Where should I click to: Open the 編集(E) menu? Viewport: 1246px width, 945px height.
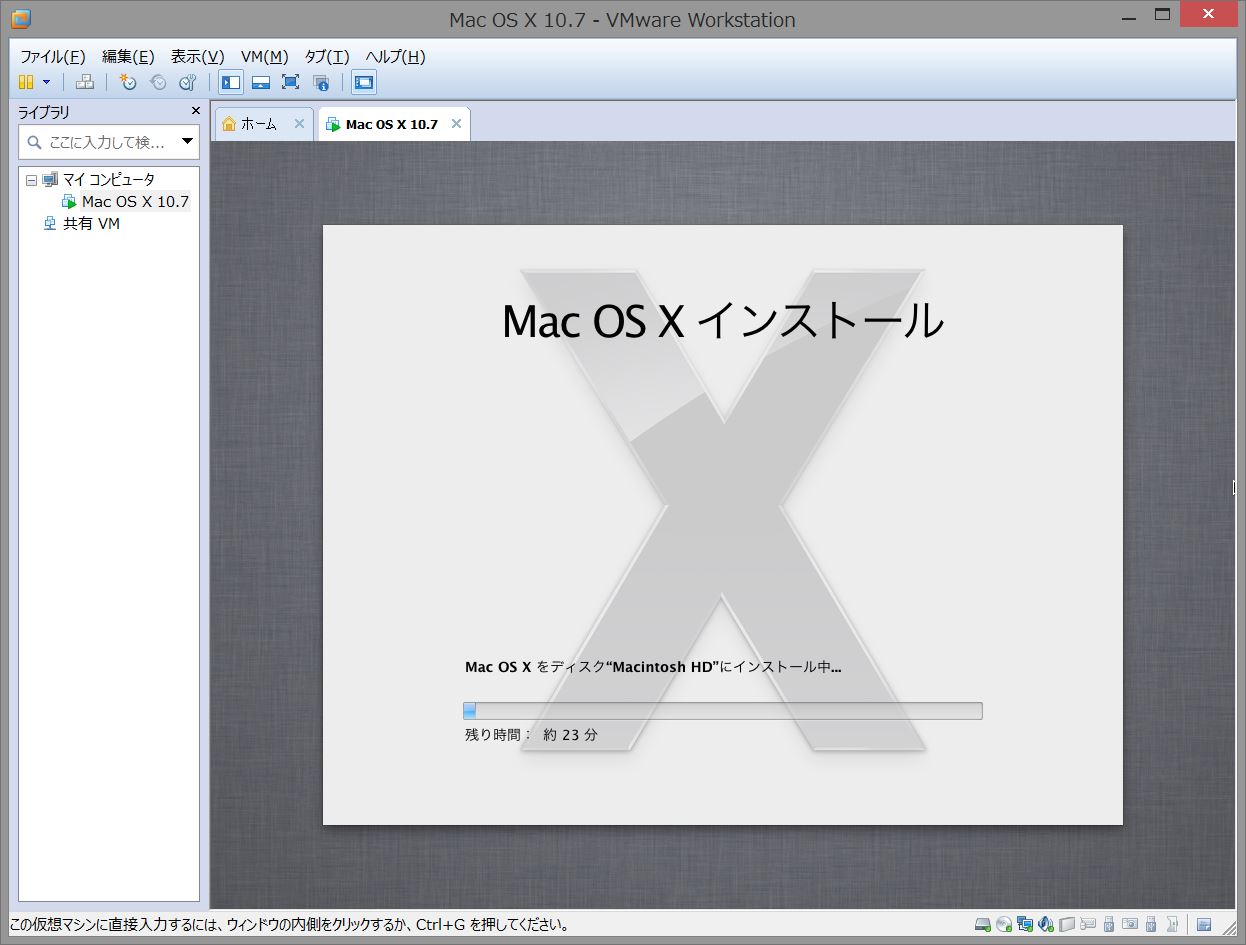point(128,56)
